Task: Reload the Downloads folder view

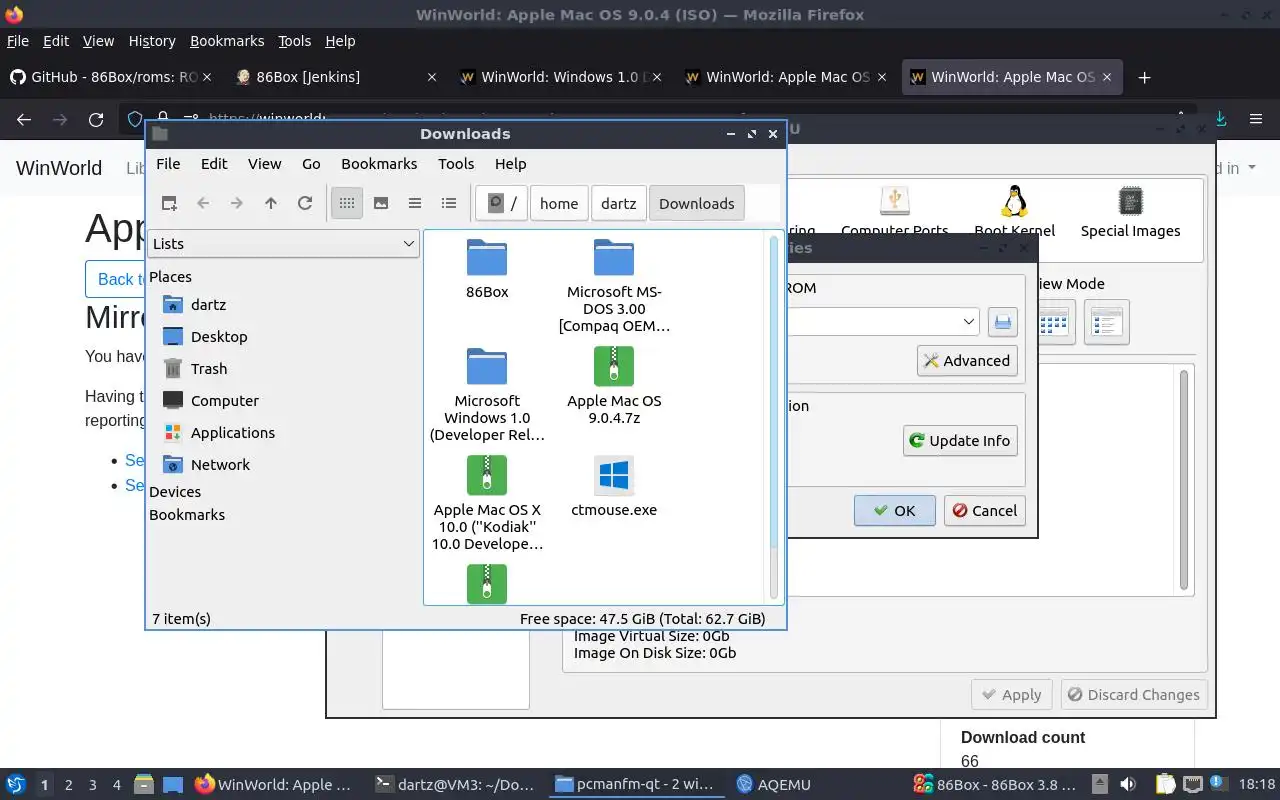Action: pyautogui.click(x=305, y=203)
